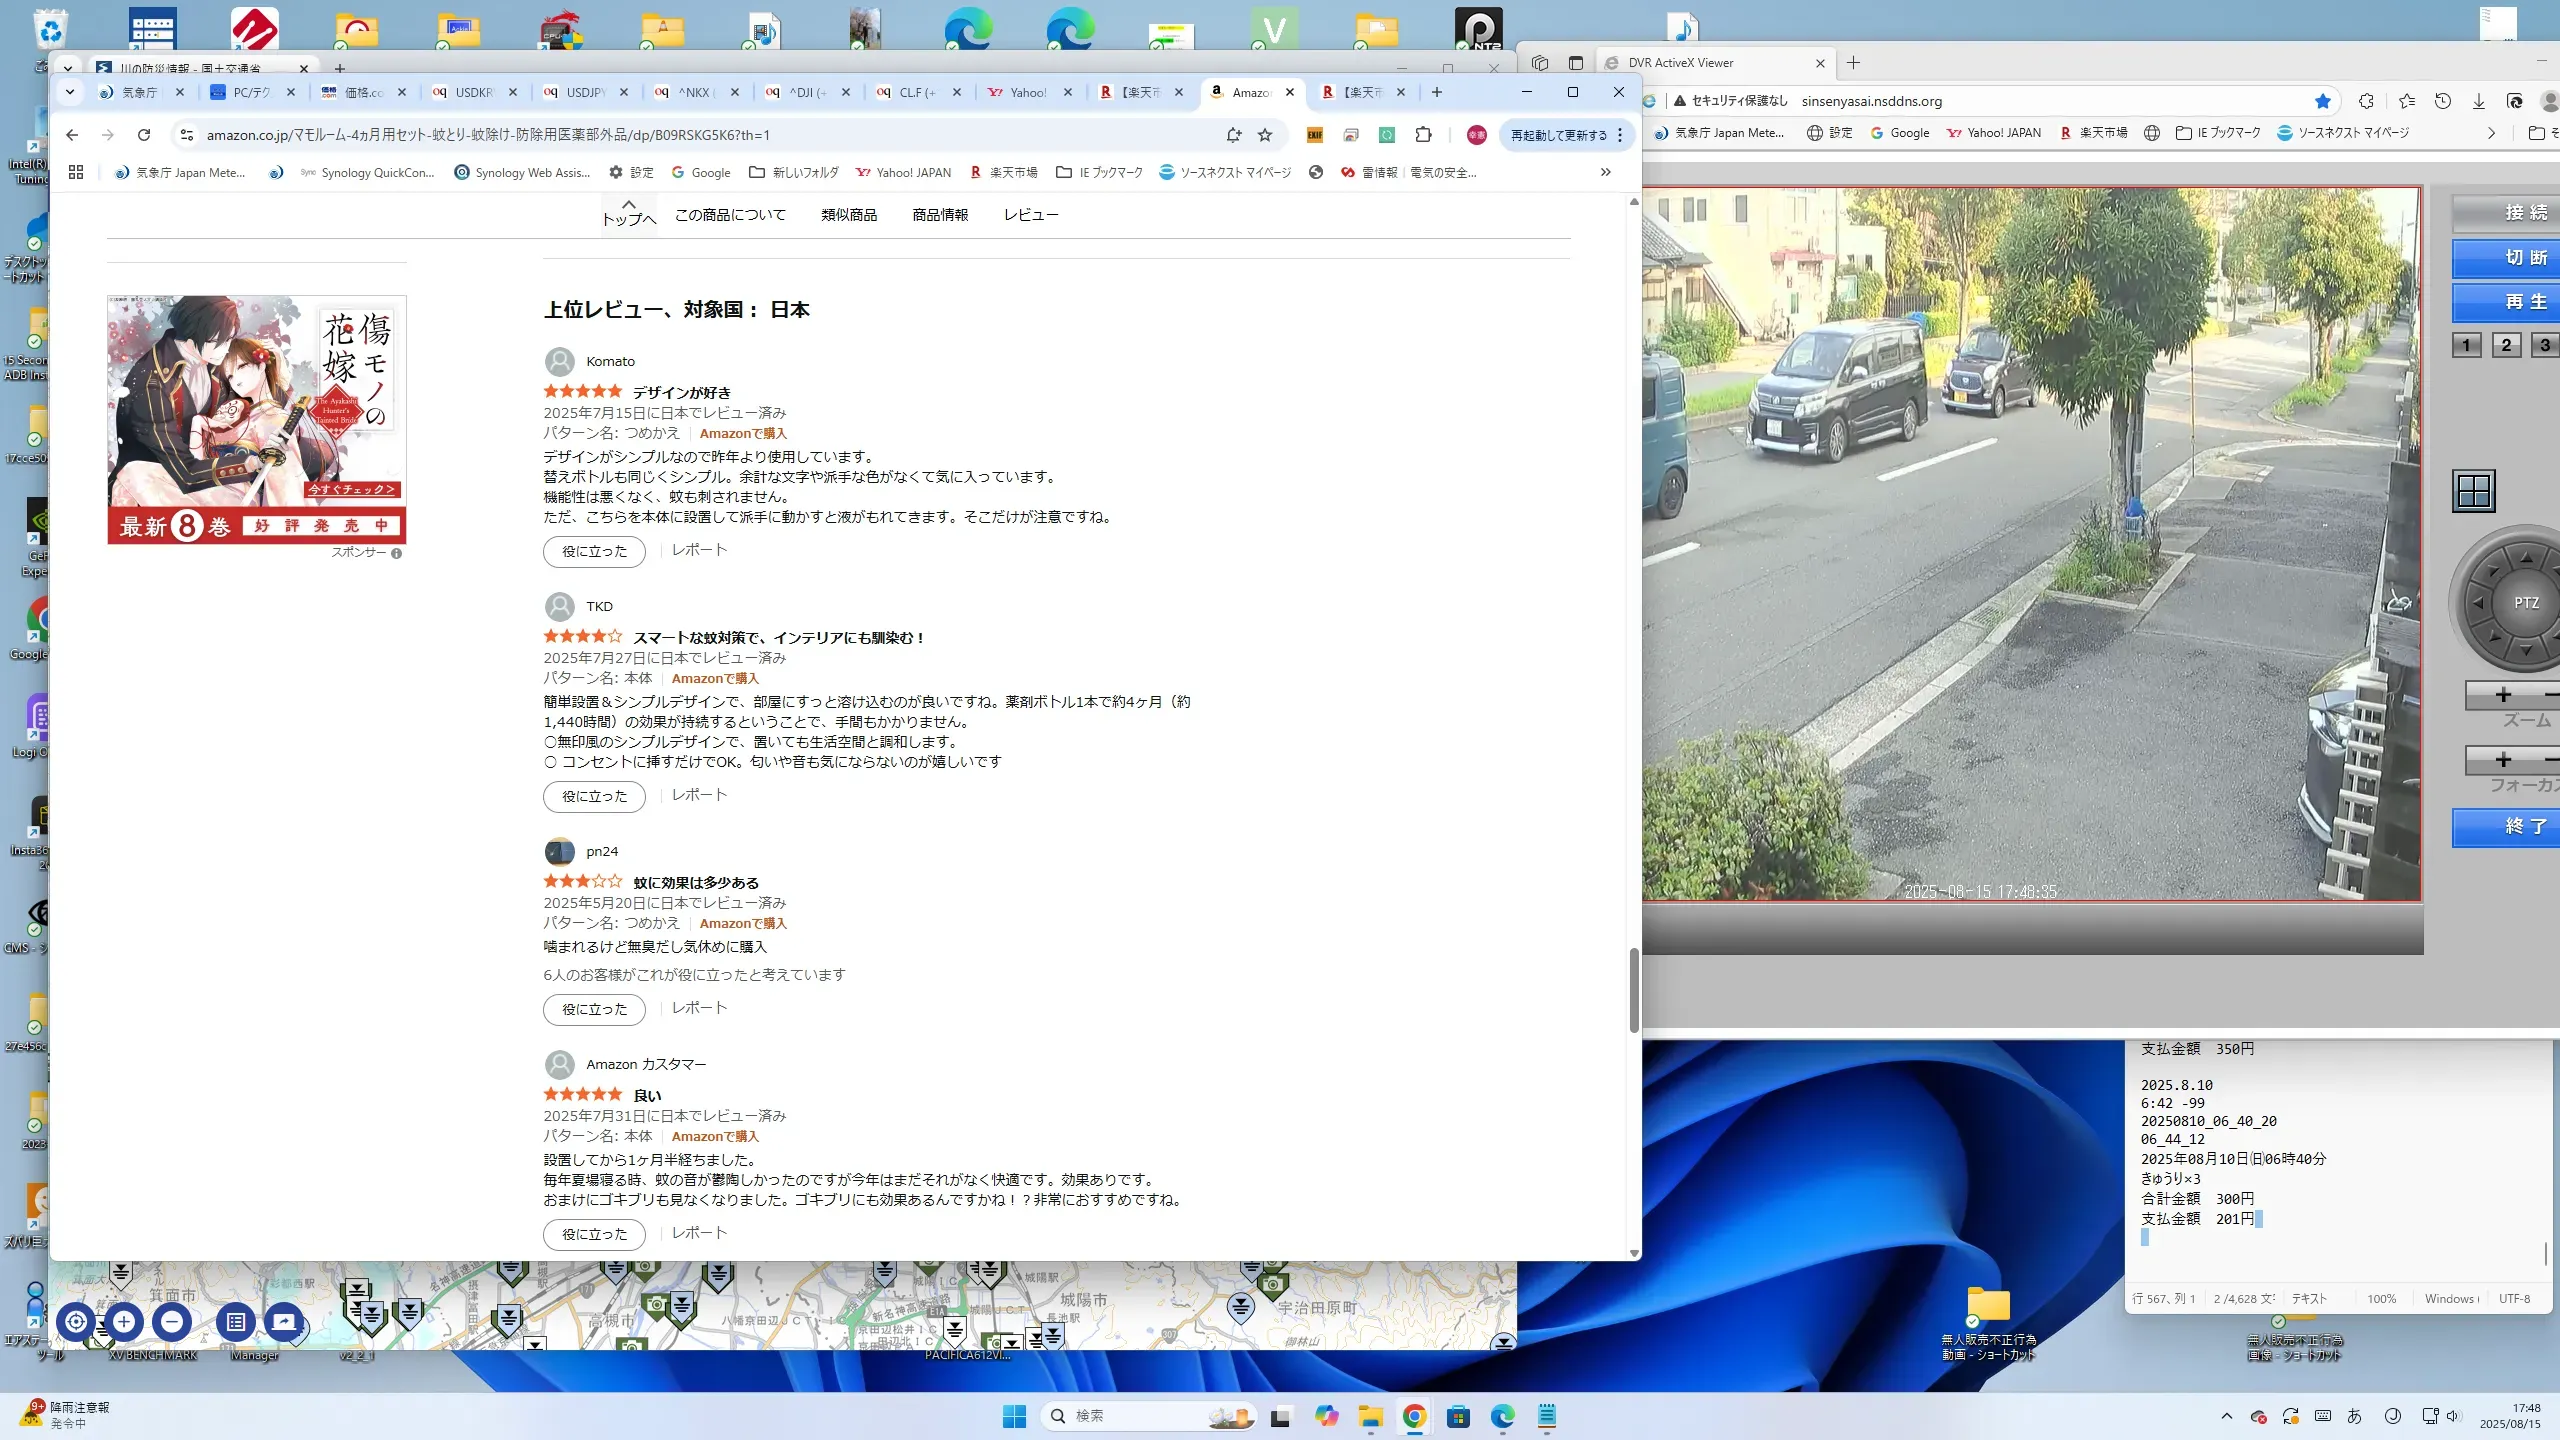The image size is (2560, 1440).
Task: Click 役に立った under Komato's review
Action: [x=594, y=552]
